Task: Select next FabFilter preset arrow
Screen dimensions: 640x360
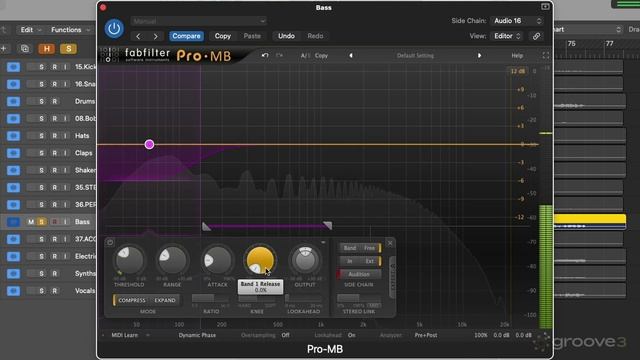Action: tap(480, 56)
